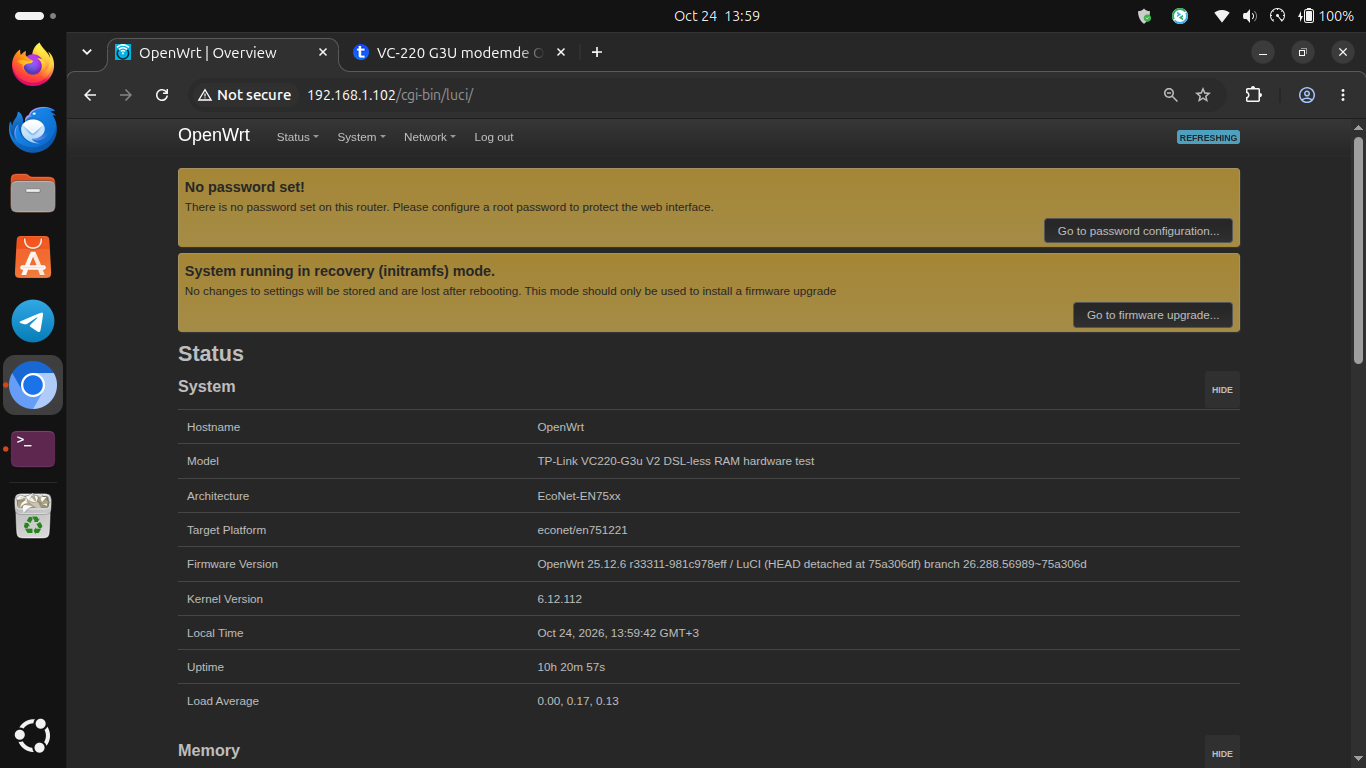Open Chrome three-dot menu
The height and width of the screenshot is (768, 1366).
pyautogui.click(x=1342, y=95)
